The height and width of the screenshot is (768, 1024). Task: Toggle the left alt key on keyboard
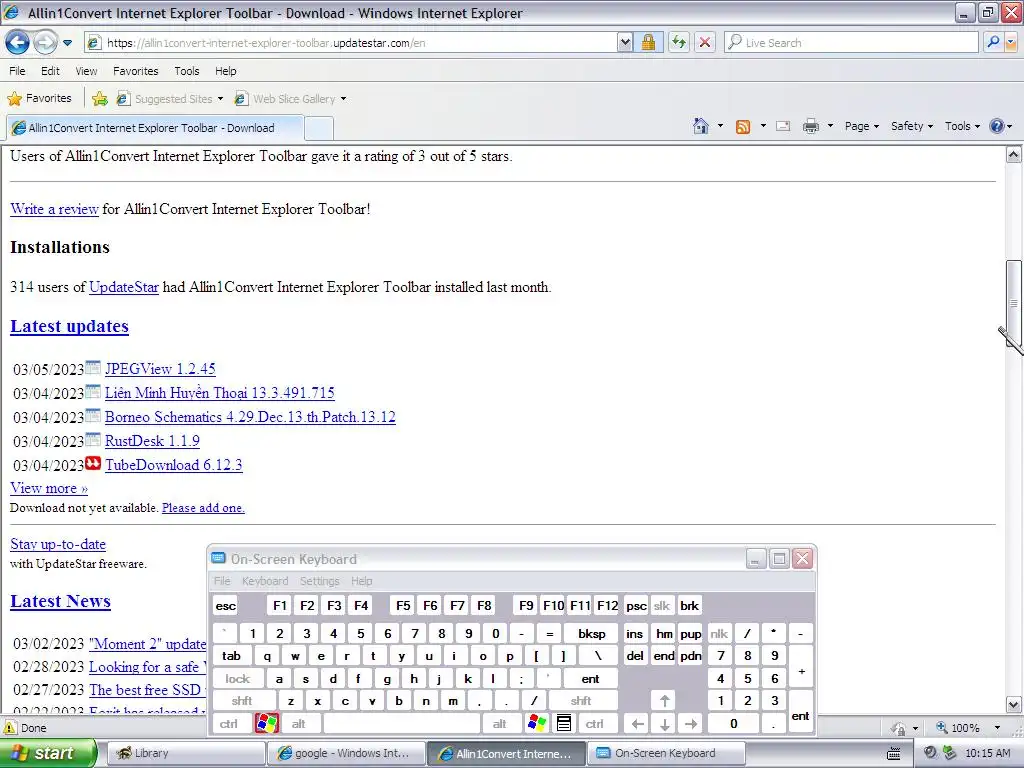click(298, 724)
